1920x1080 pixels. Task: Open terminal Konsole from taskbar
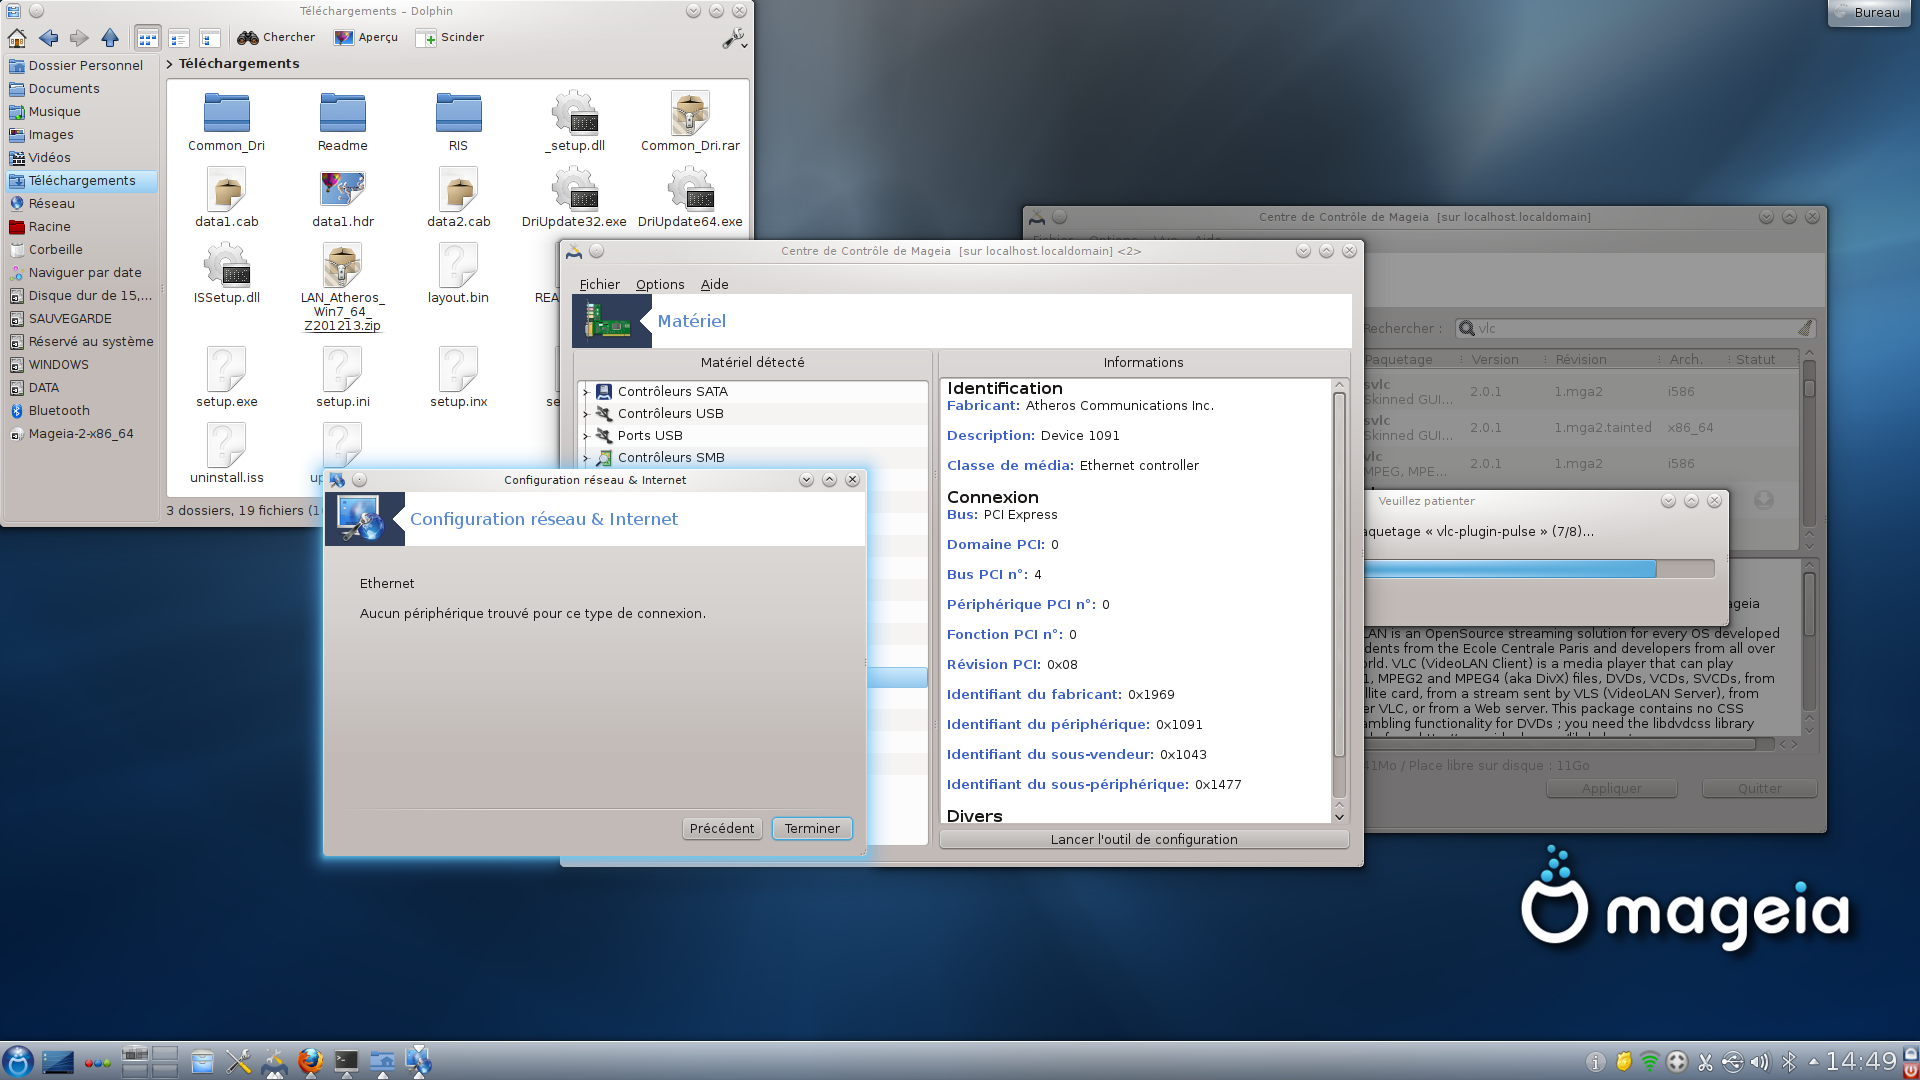click(x=346, y=1061)
